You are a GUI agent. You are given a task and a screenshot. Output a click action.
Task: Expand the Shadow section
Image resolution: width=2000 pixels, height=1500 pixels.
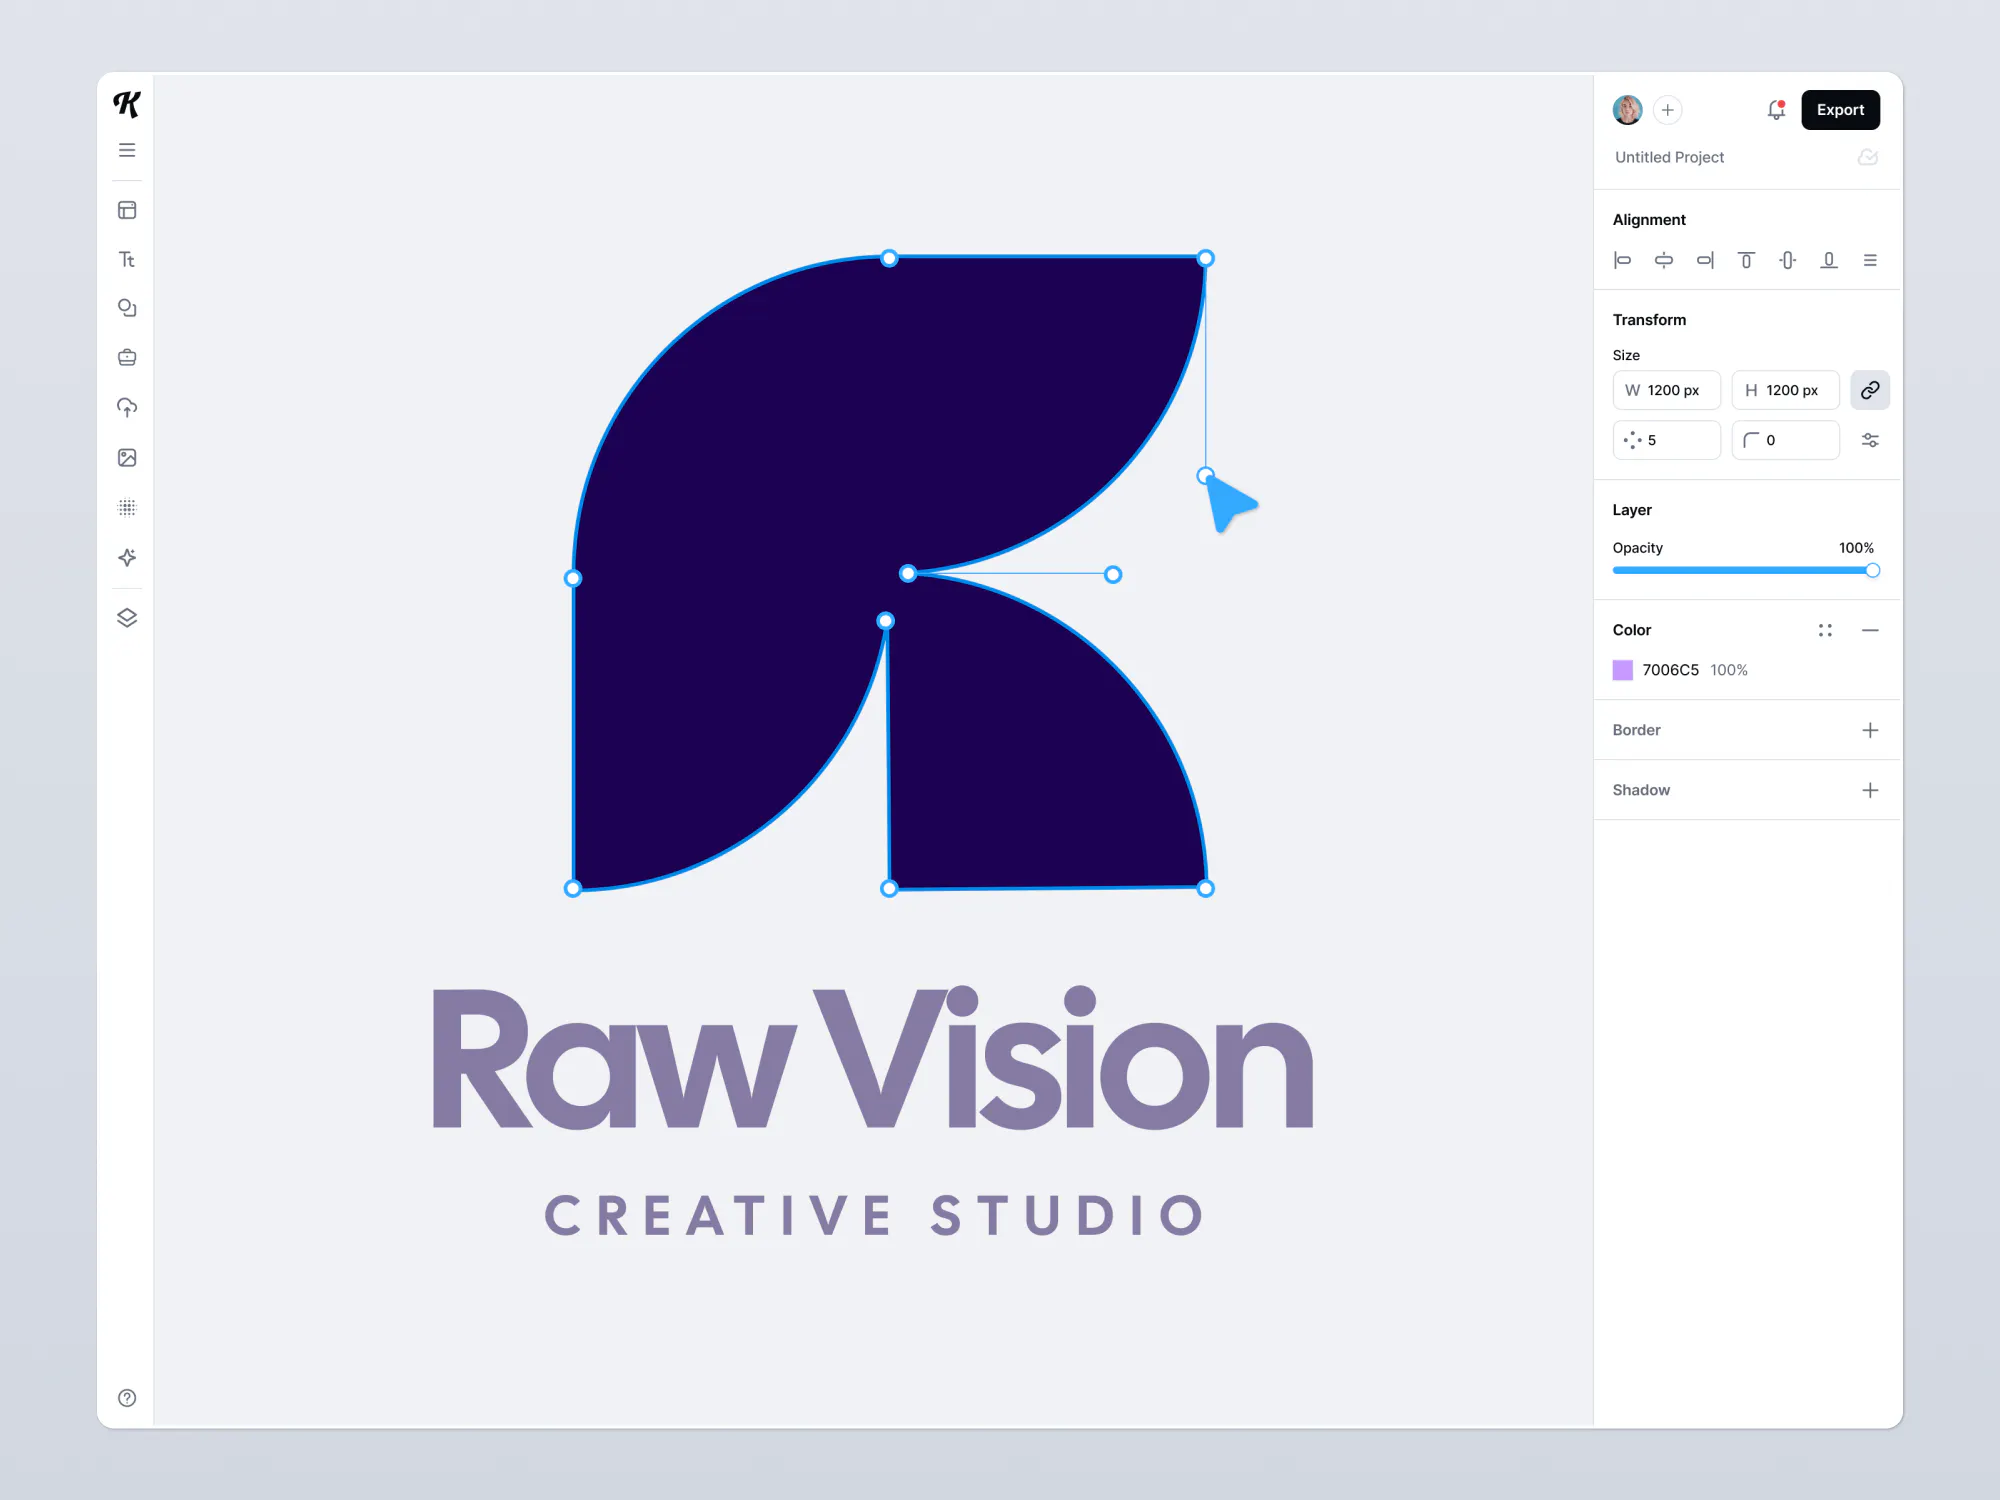1870,790
